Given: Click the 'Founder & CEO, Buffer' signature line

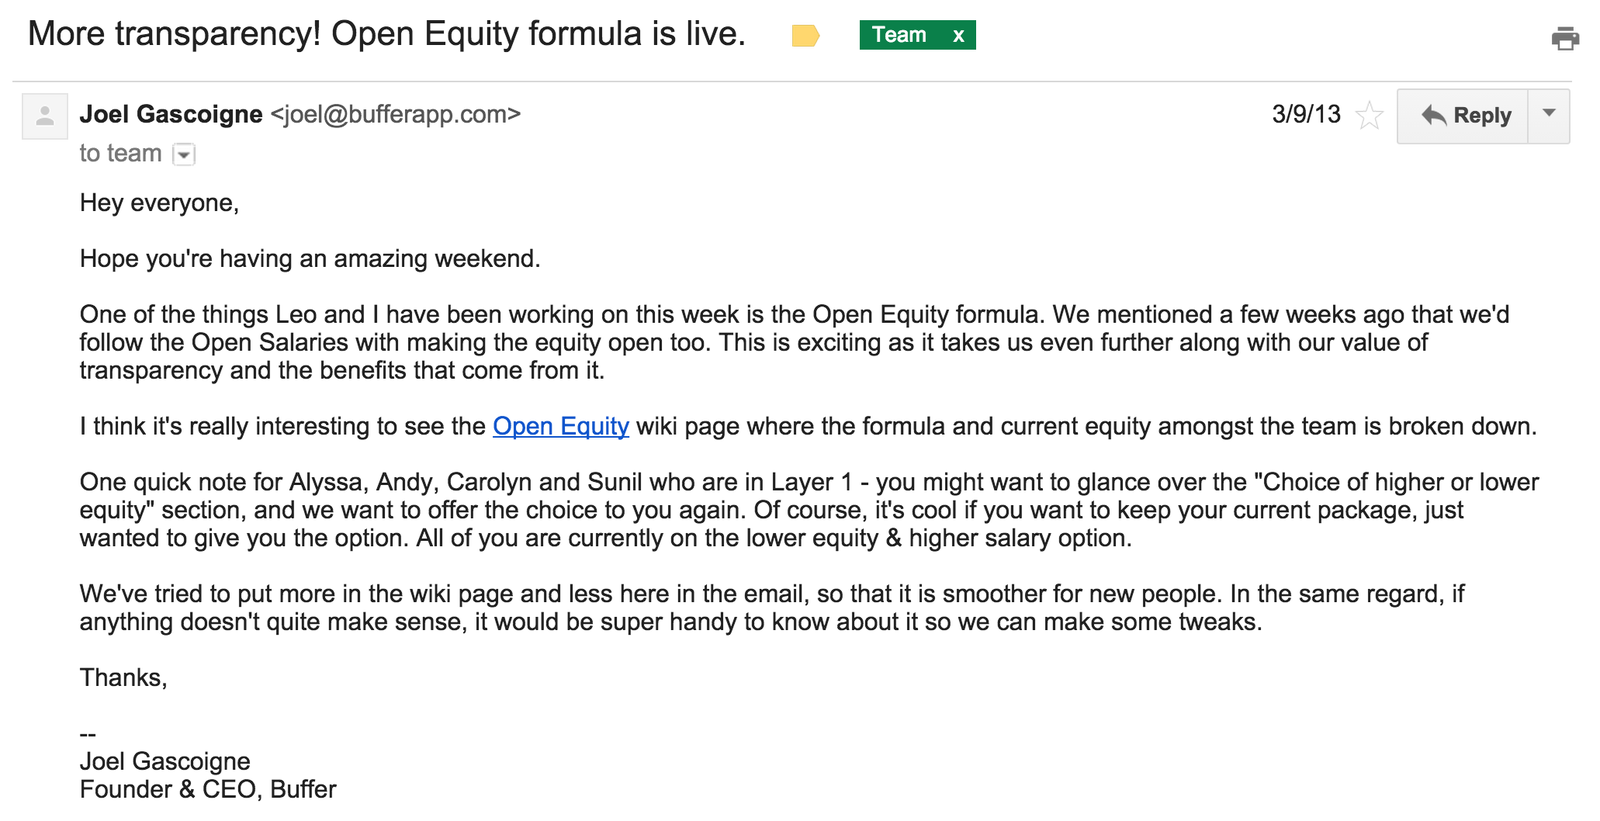Looking at the screenshot, I should click(208, 789).
